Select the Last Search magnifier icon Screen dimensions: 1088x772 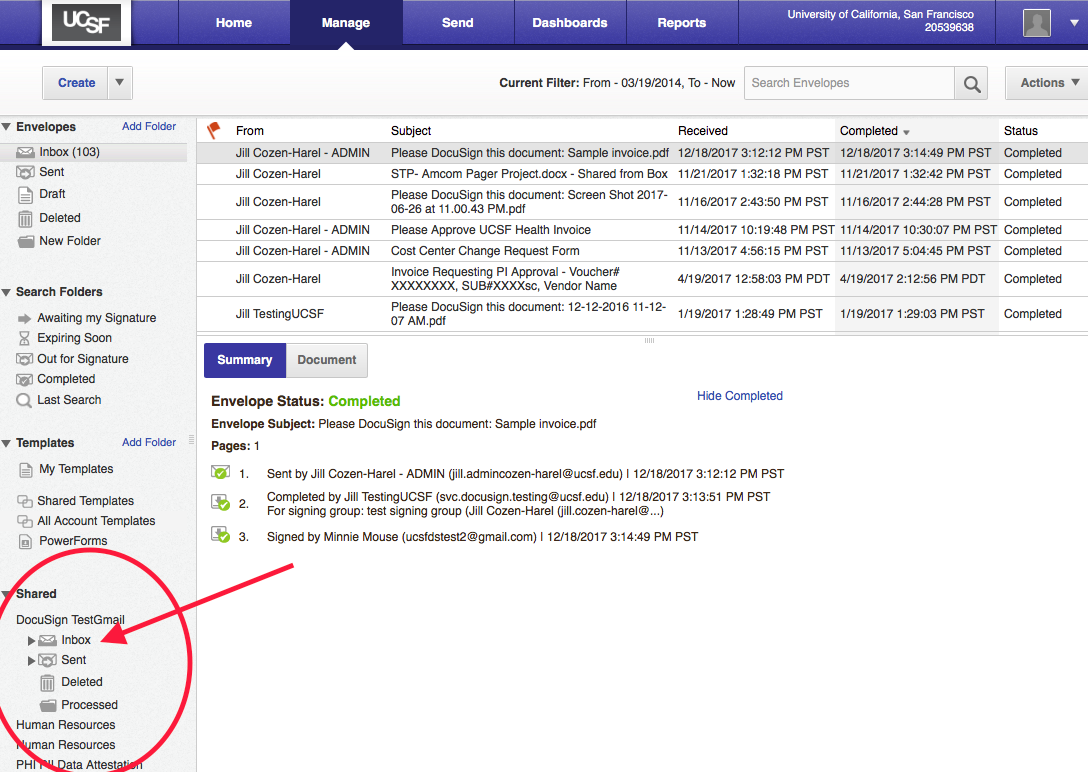(24, 400)
